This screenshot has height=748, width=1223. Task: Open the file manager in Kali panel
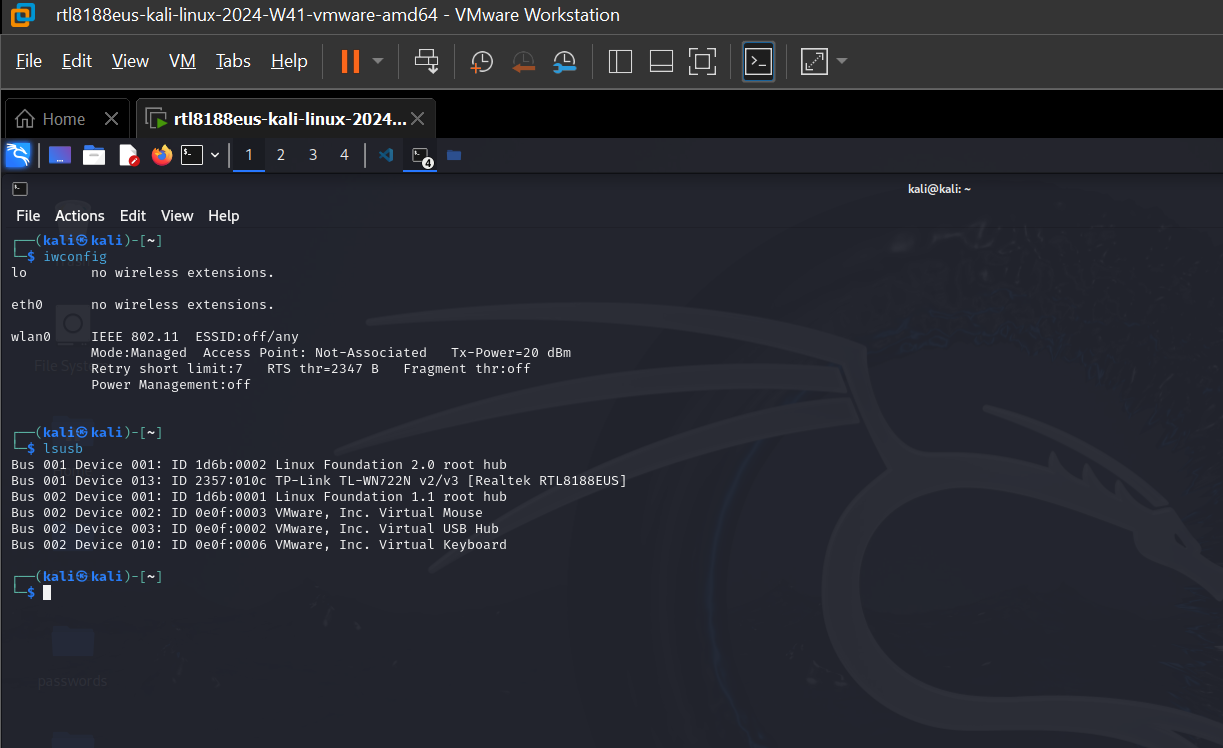94,155
